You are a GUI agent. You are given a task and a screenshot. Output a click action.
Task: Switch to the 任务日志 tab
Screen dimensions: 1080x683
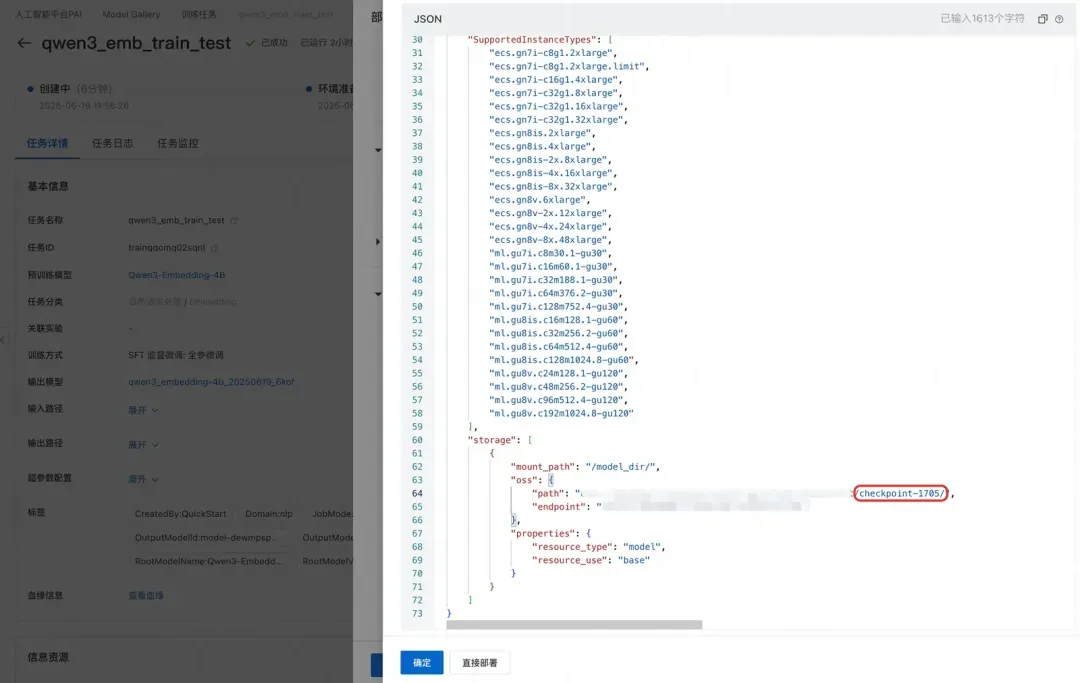pos(112,143)
